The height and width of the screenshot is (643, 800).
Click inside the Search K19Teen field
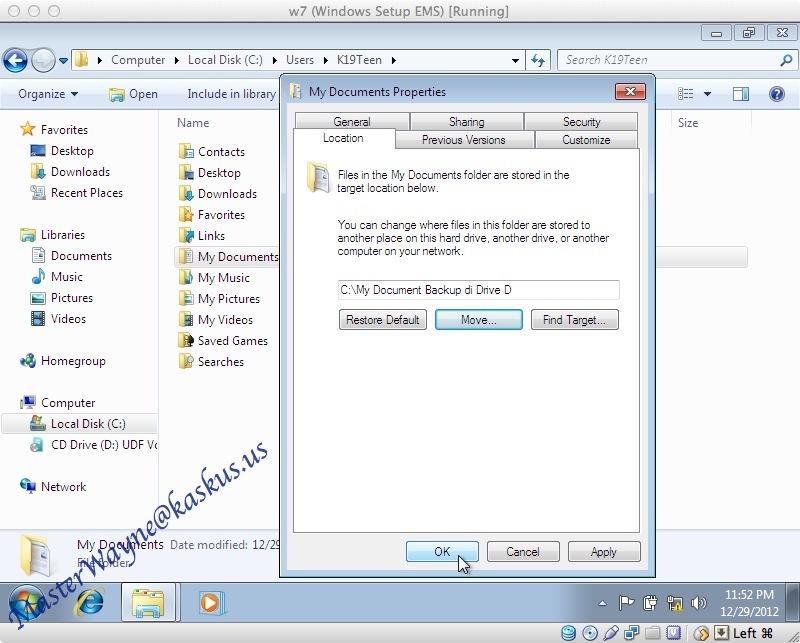pyautogui.click(x=668, y=60)
